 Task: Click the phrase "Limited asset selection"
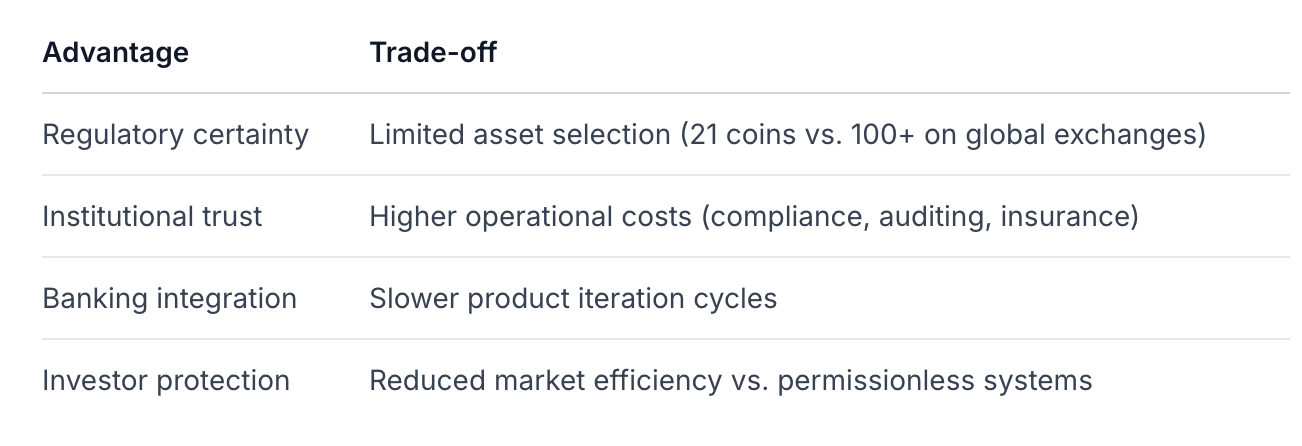[520, 134]
